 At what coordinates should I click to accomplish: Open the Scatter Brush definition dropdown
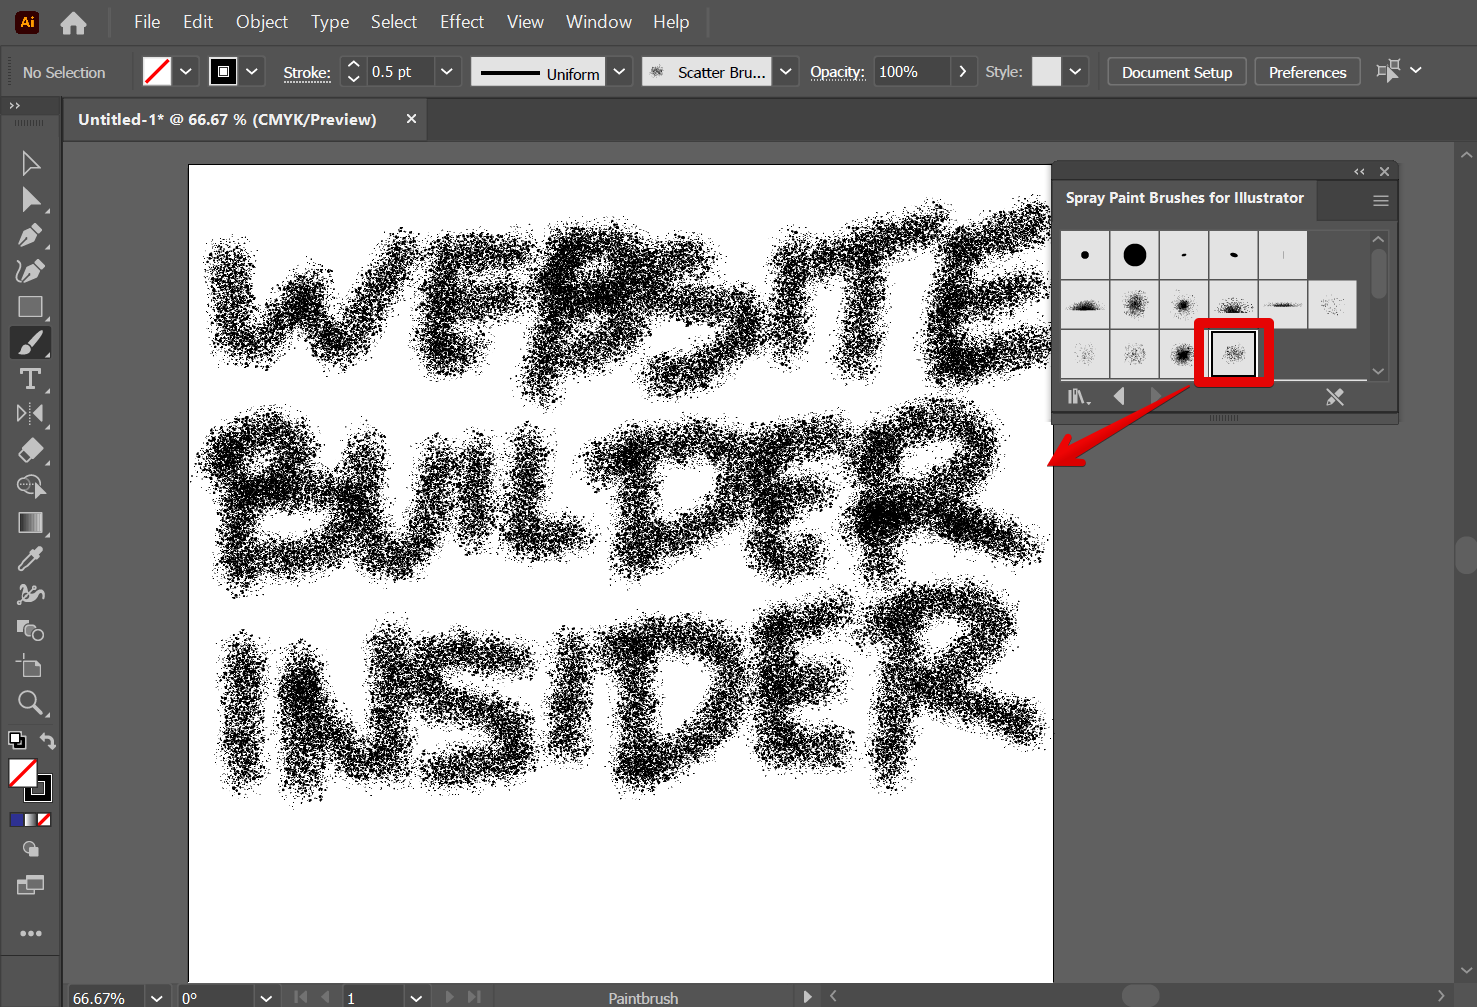click(x=786, y=72)
